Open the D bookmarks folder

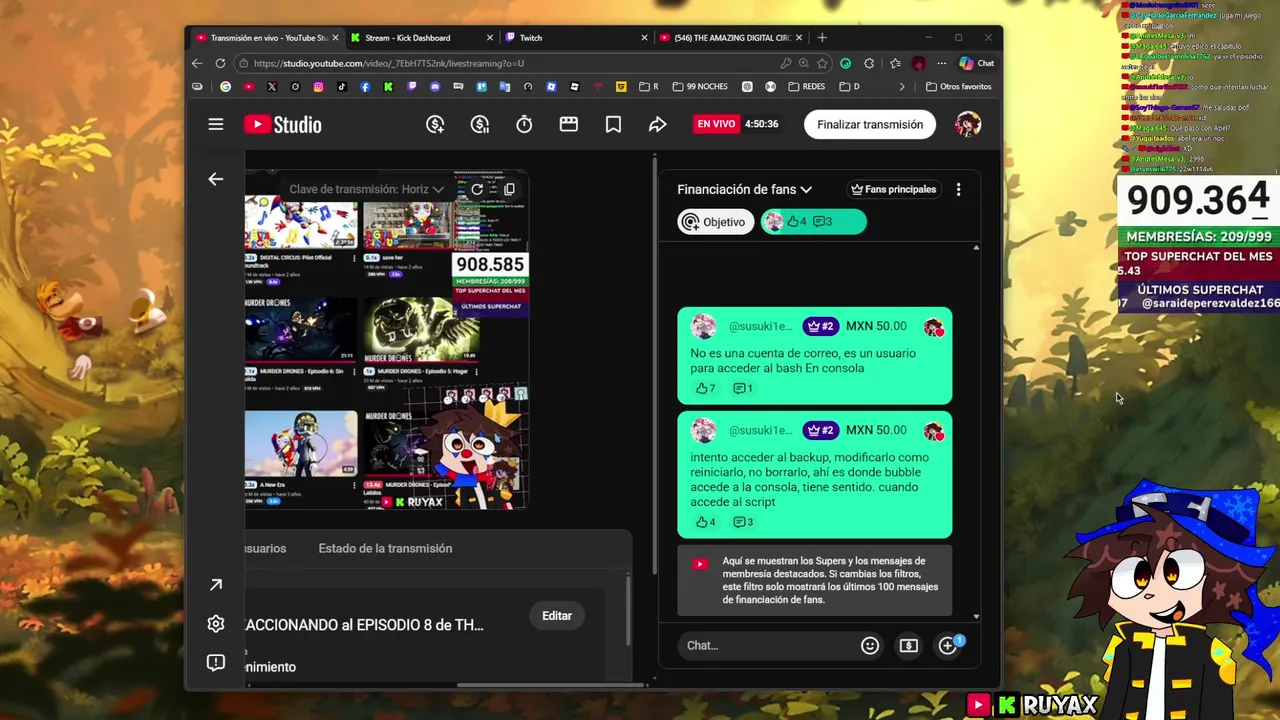pyautogui.click(x=850, y=87)
